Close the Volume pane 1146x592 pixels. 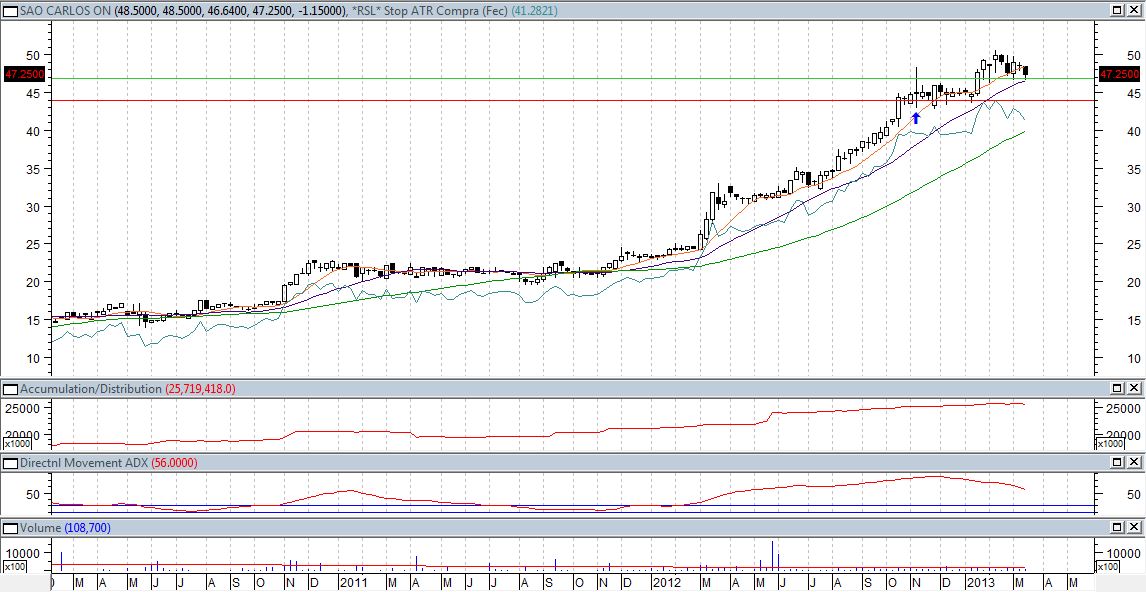[1134, 527]
